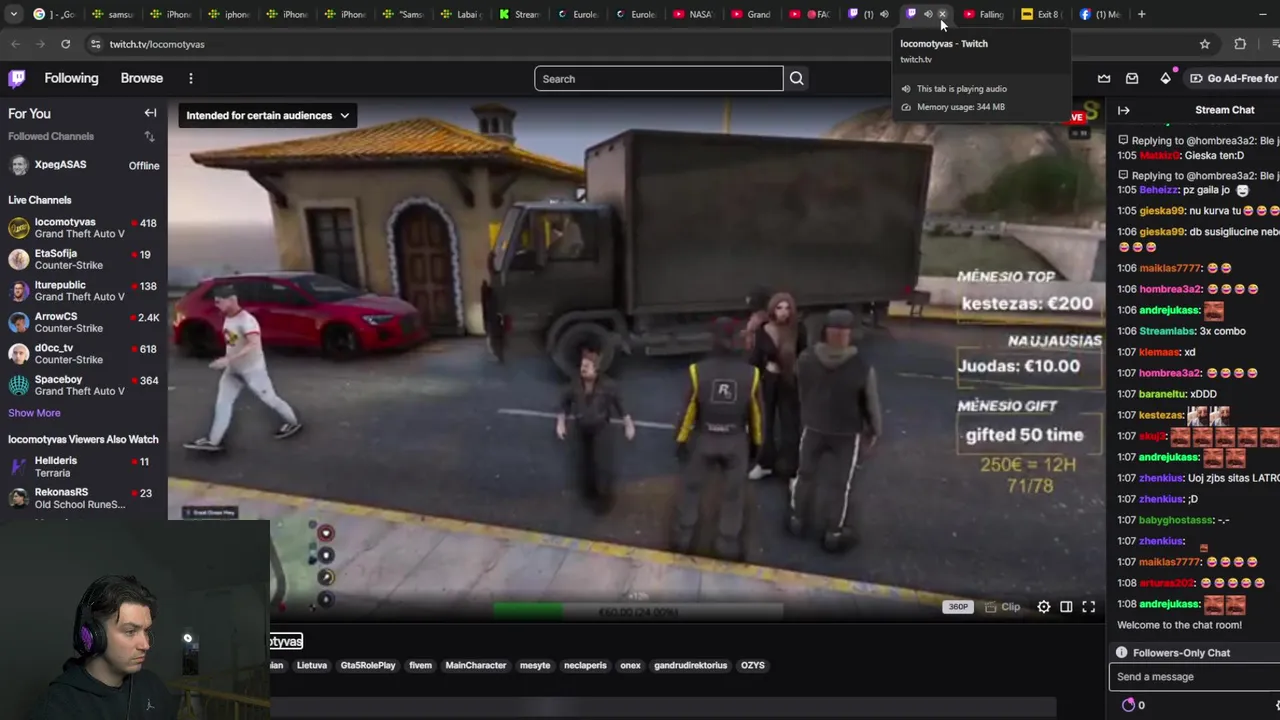This screenshot has height=720, width=1280.
Task: Open locomotyvas channel in sidebar
Action: tap(84, 228)
